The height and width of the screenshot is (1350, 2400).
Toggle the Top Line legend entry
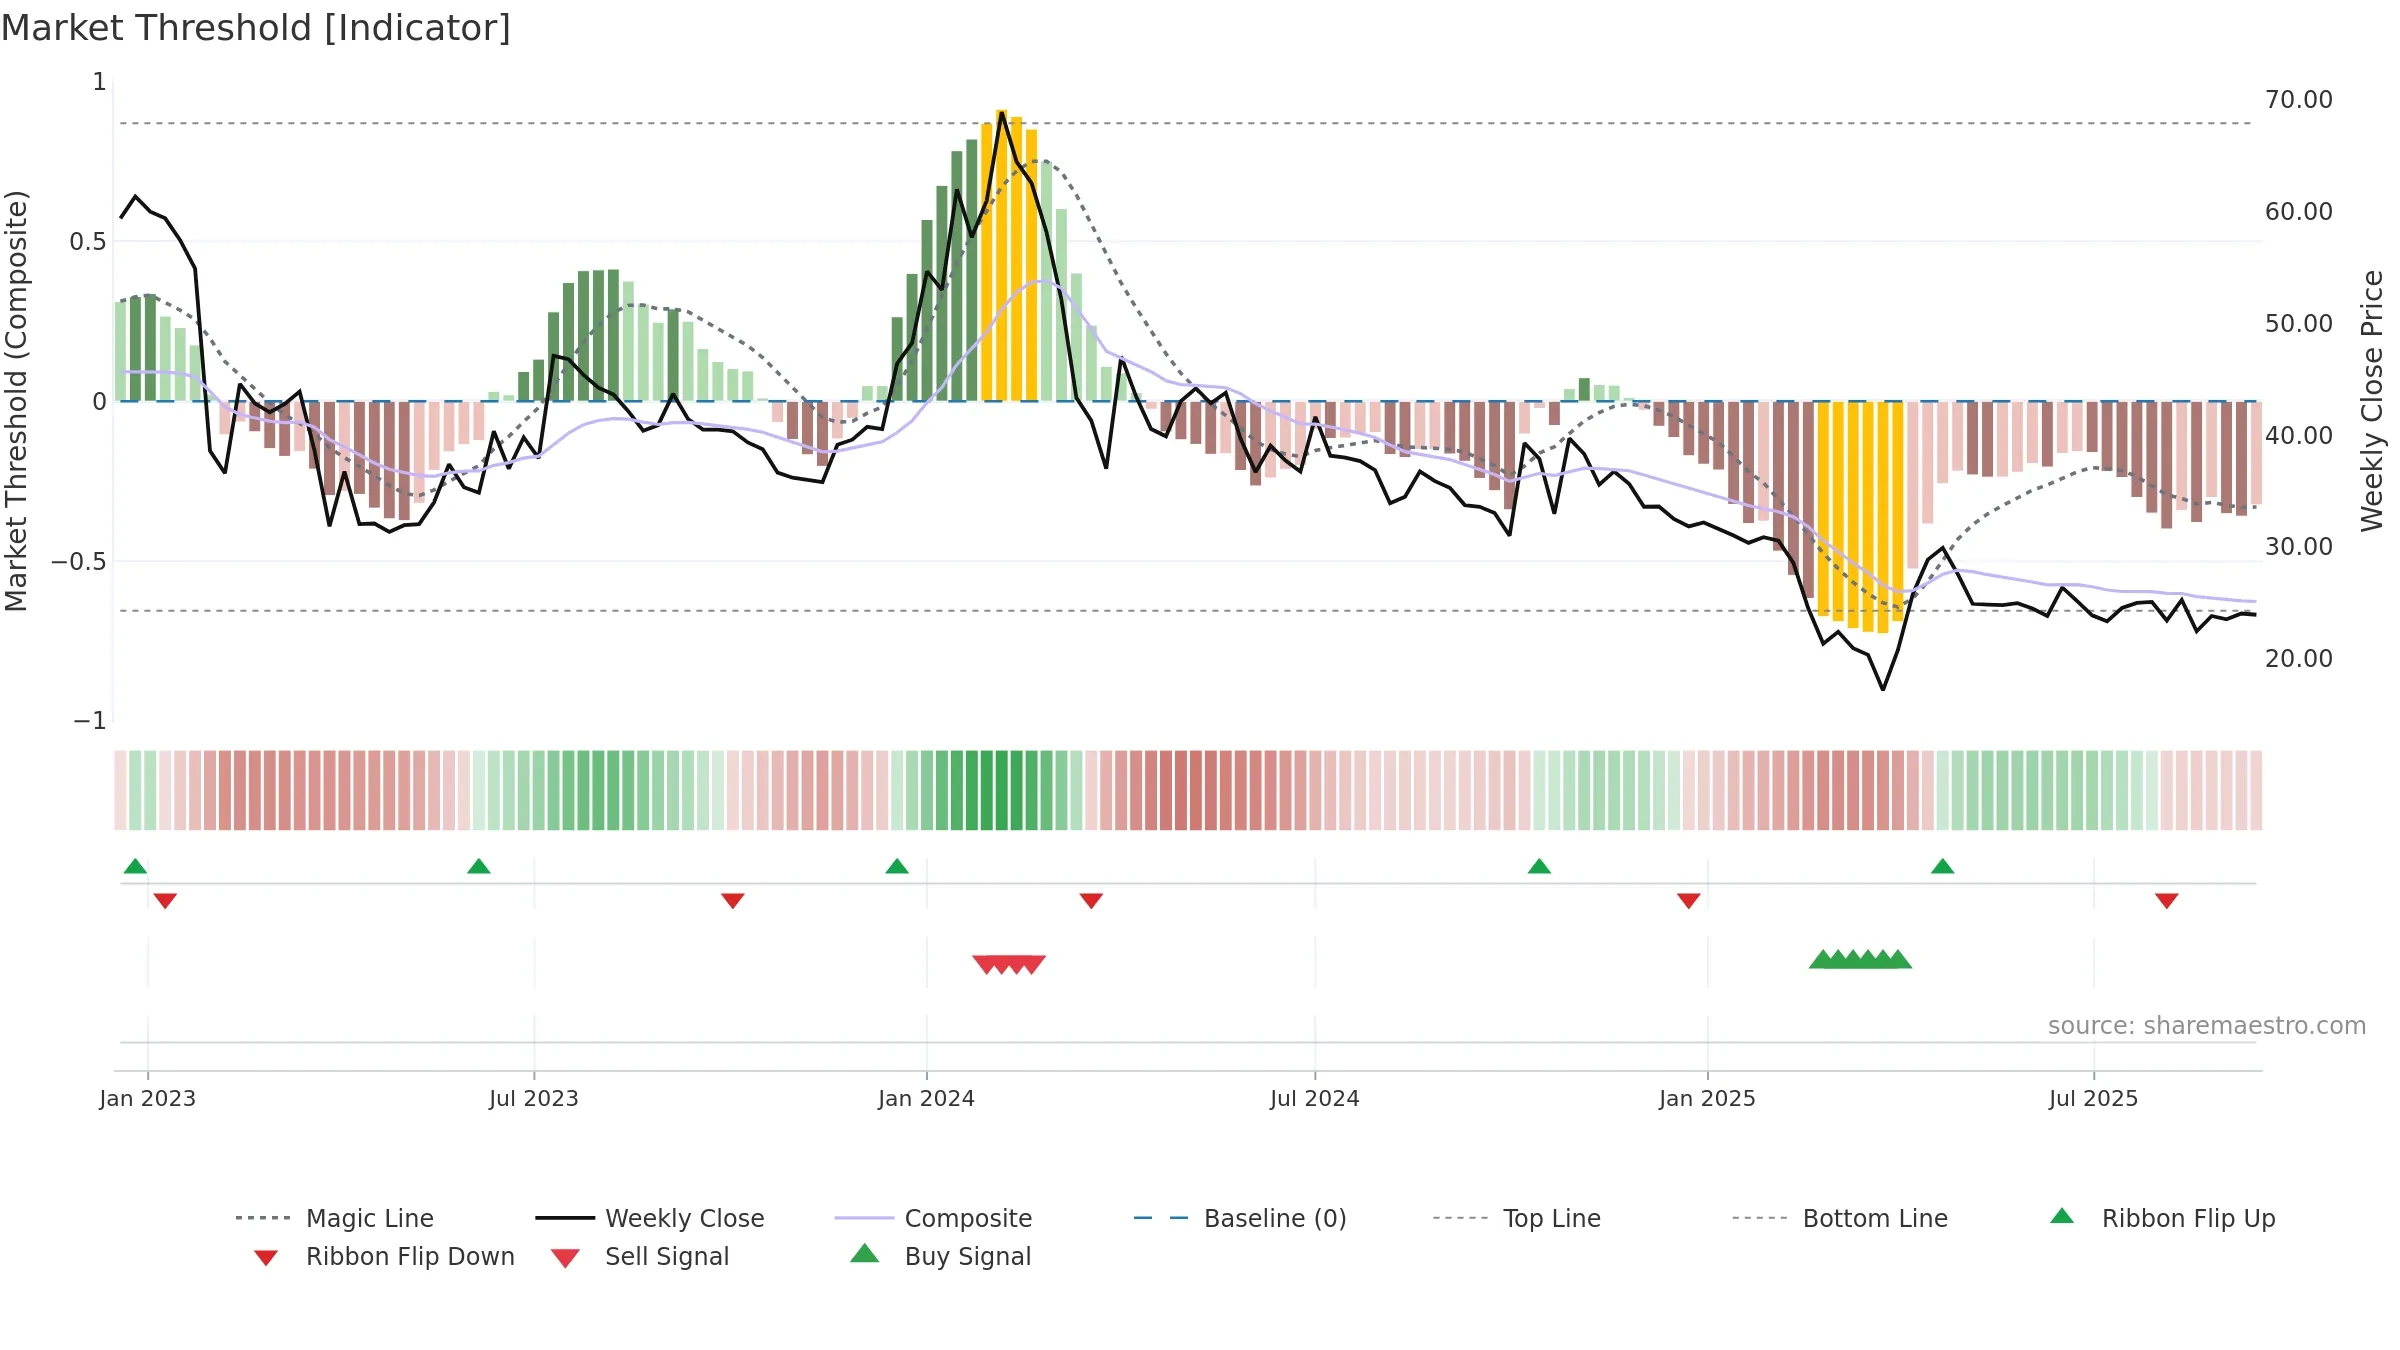pyautogui.click(x=1517, y=1218)
